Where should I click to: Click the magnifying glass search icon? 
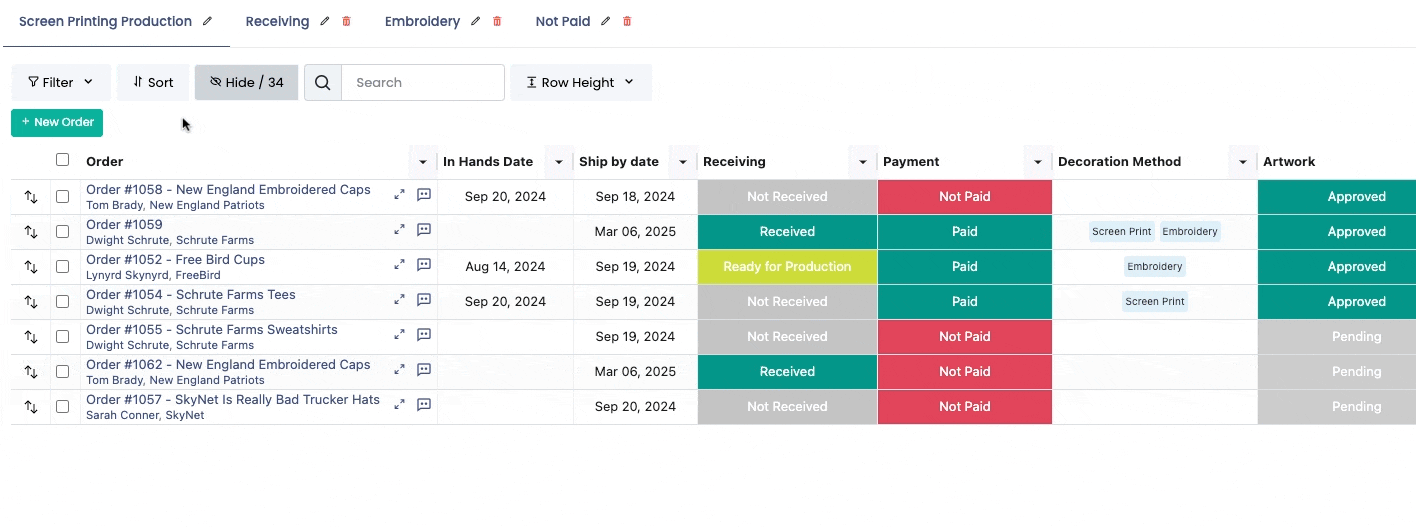pos(323,83)
